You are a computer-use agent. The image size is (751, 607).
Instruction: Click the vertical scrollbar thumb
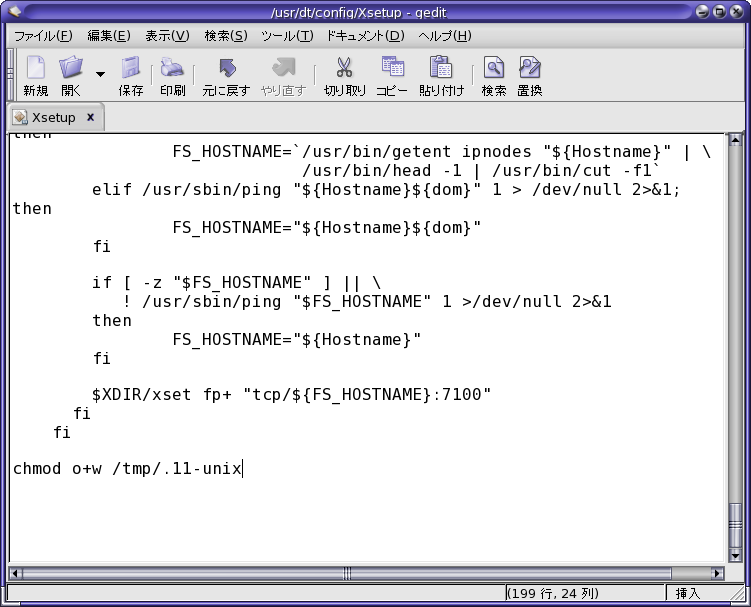735,525
